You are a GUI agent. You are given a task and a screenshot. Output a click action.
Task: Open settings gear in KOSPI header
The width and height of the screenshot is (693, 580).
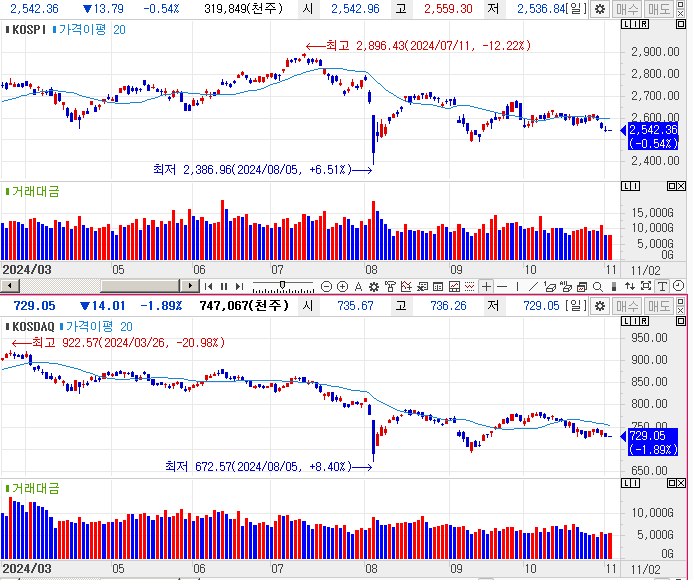pos(600,9)
